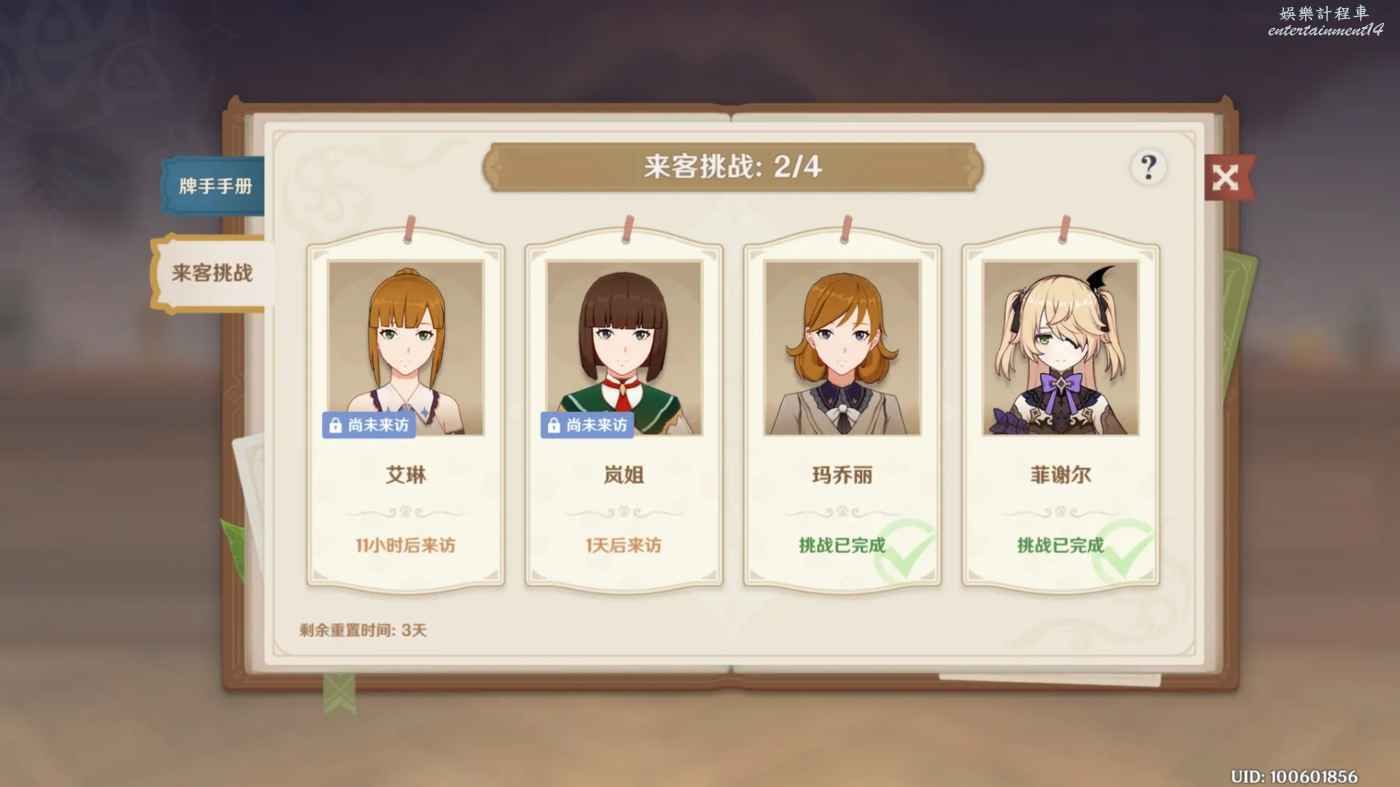Click green checkmark on 菲谢尔's card
Image resolution: width=1400 pixels, height=787 pixels.
click(1123, 551)
